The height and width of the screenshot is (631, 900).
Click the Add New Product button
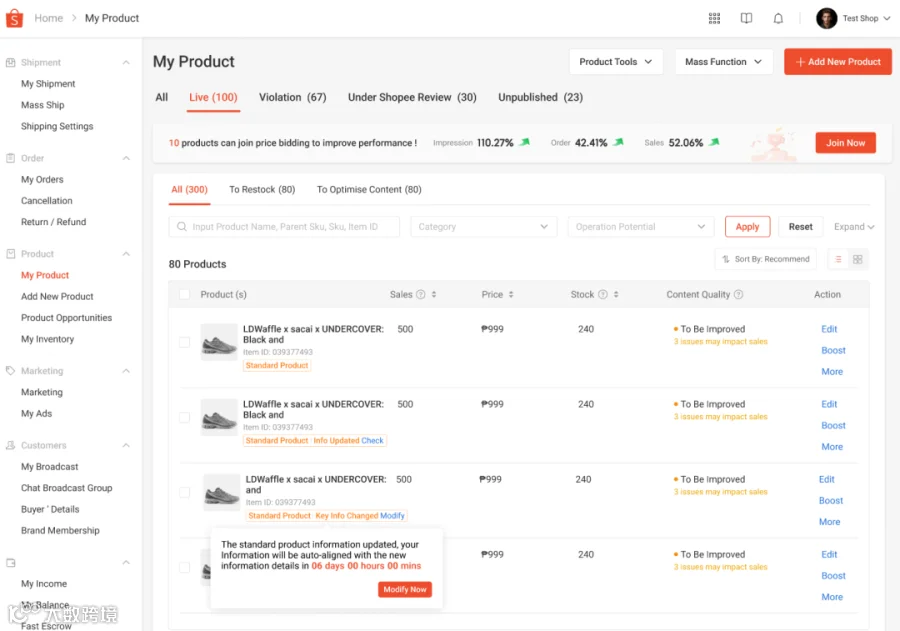coord(838,61)
